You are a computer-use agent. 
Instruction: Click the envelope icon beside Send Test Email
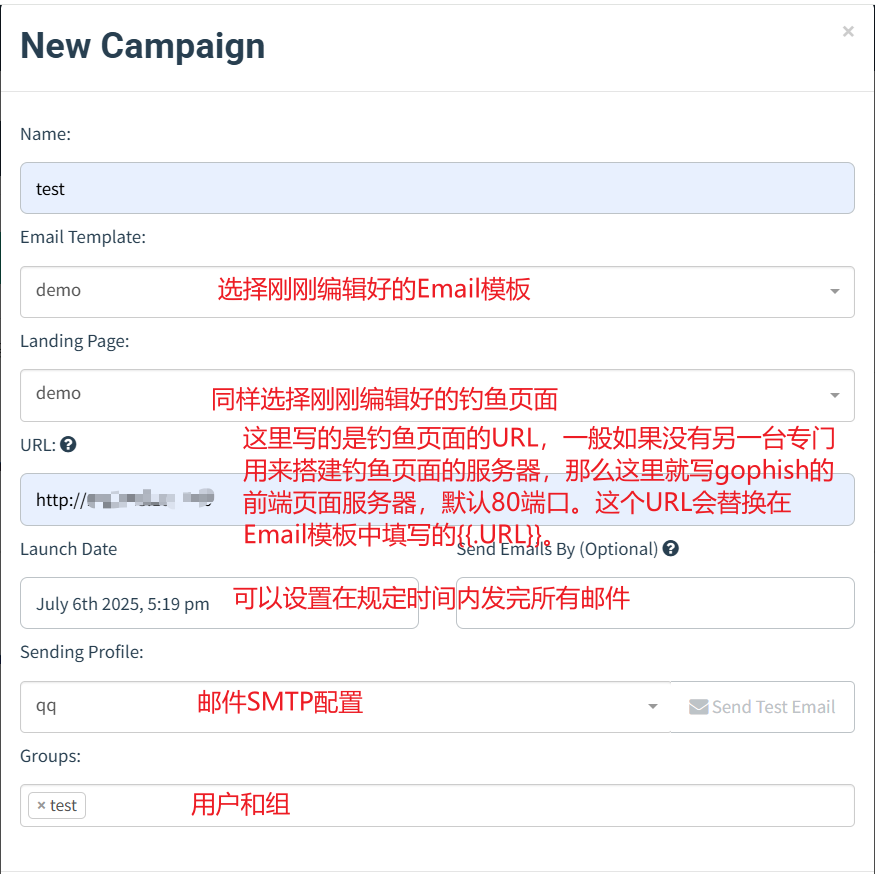tap(698, 707)
